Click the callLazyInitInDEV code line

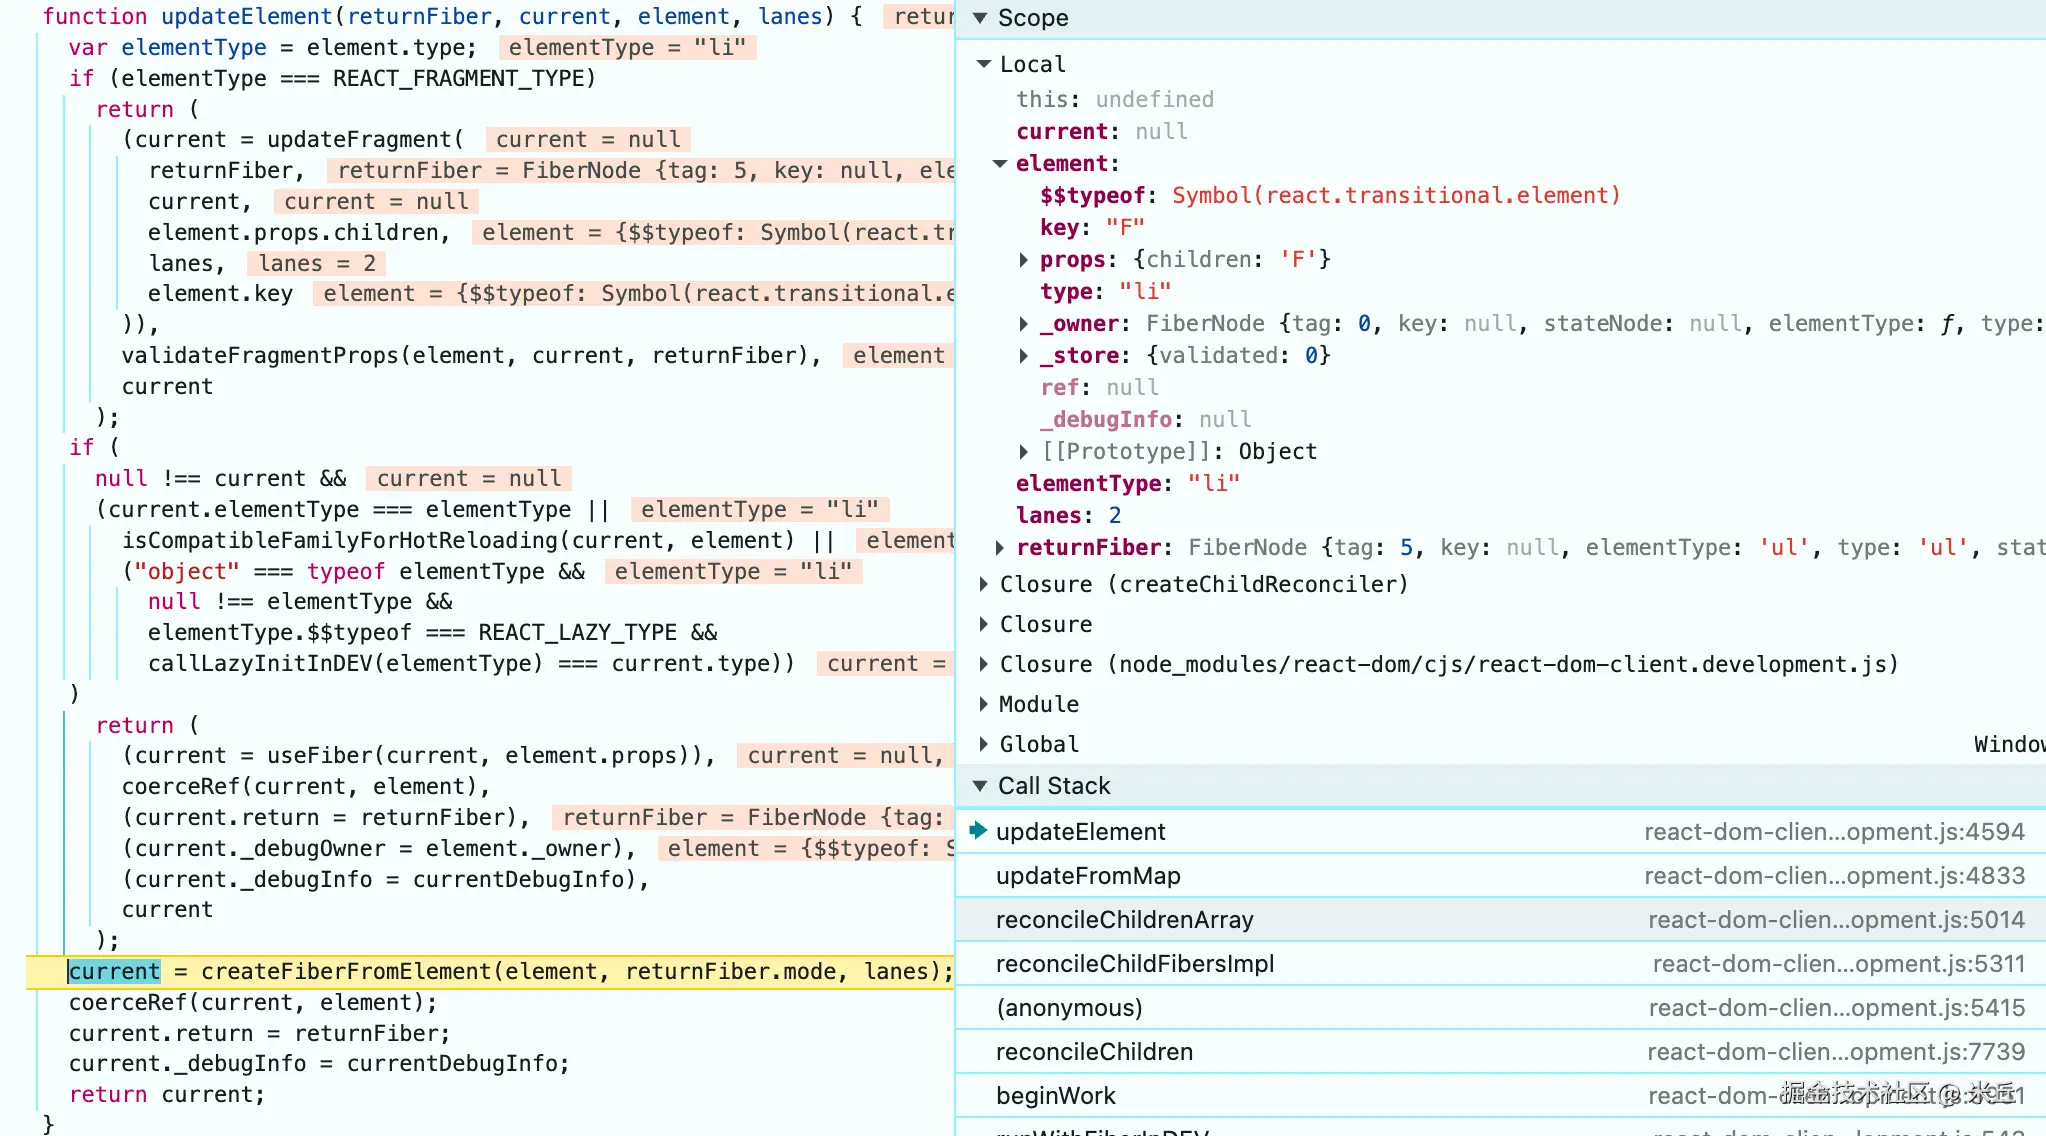tap(471, 664)
